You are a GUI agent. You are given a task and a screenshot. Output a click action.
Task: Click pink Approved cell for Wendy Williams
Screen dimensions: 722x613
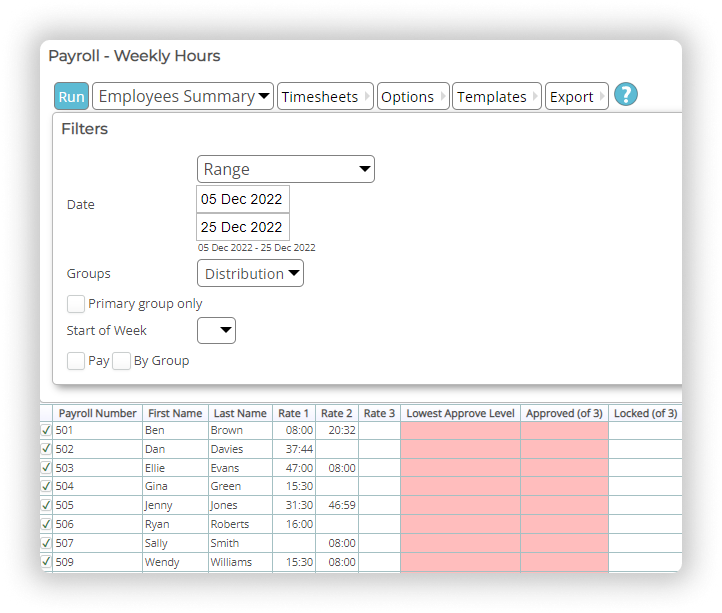tap(565, 562)
